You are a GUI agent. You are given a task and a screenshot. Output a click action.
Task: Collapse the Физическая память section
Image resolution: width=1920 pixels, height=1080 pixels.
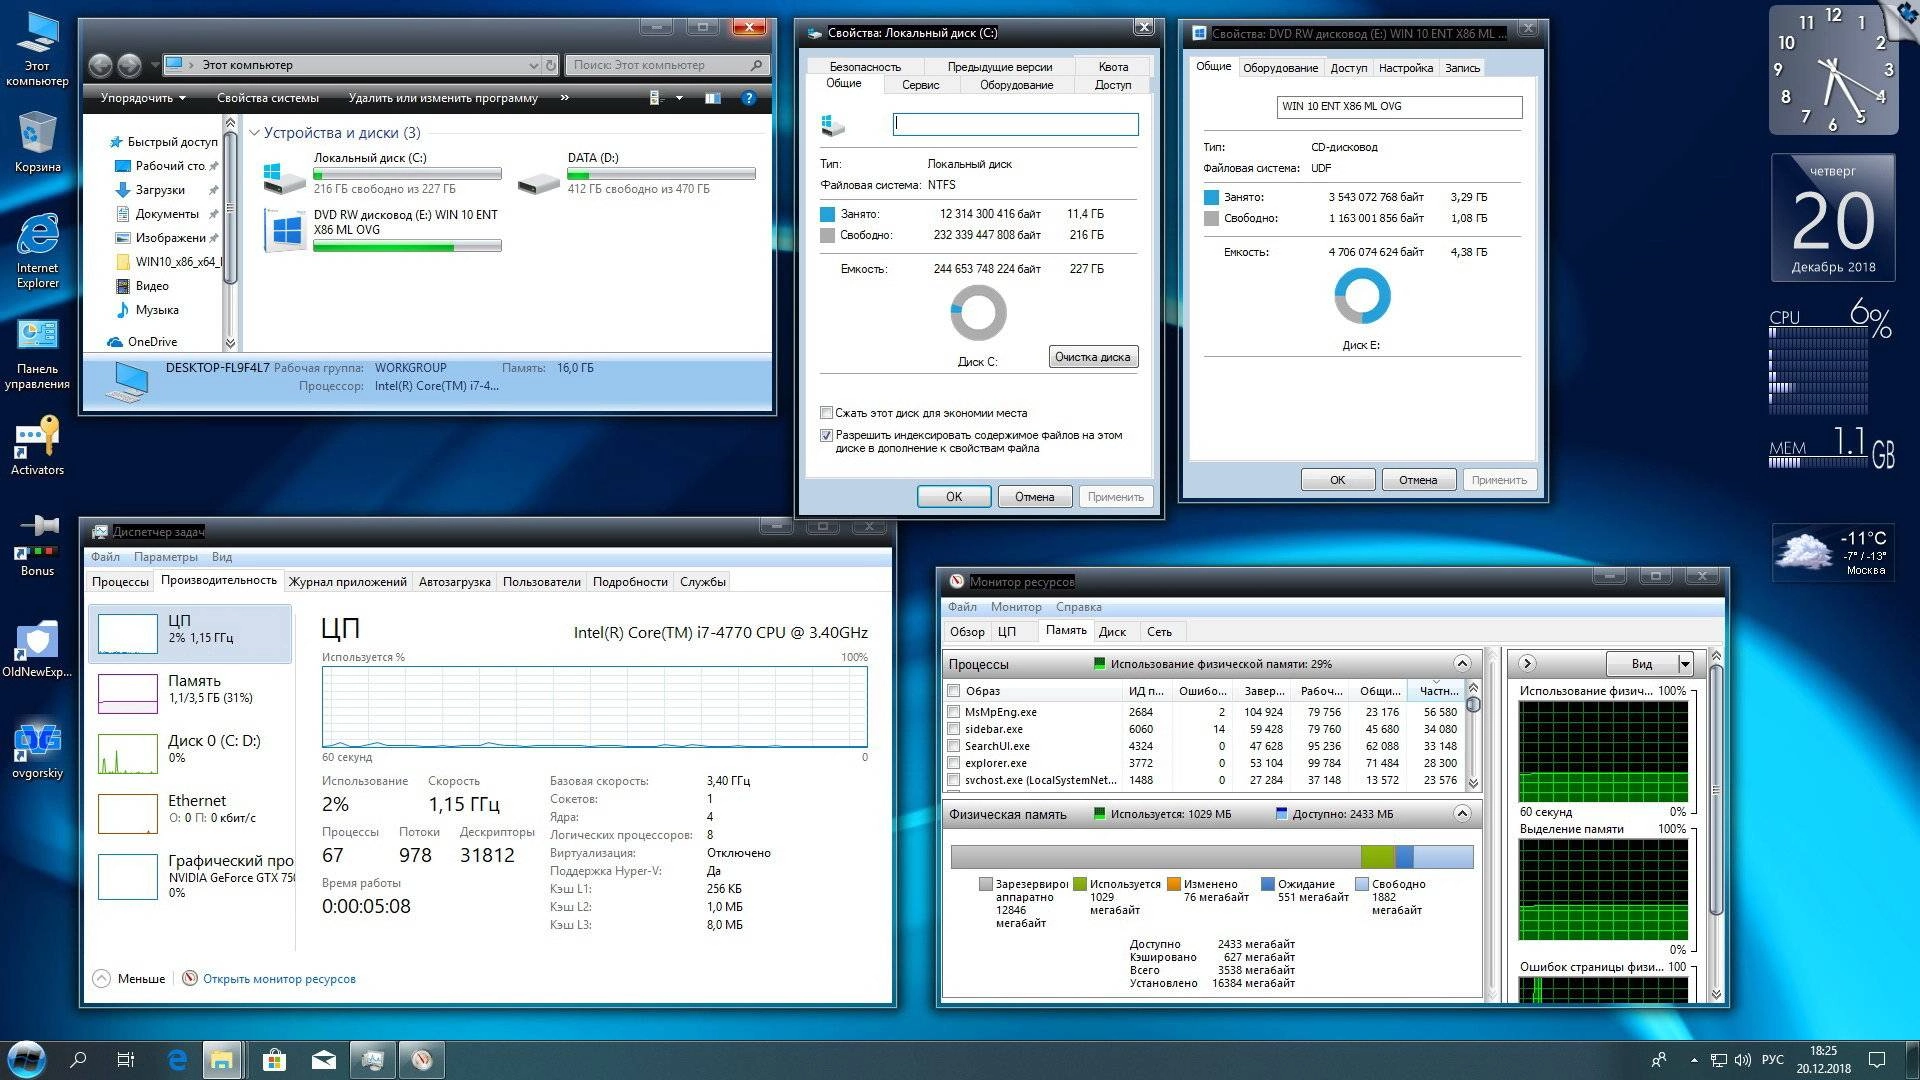point(1462,814)
